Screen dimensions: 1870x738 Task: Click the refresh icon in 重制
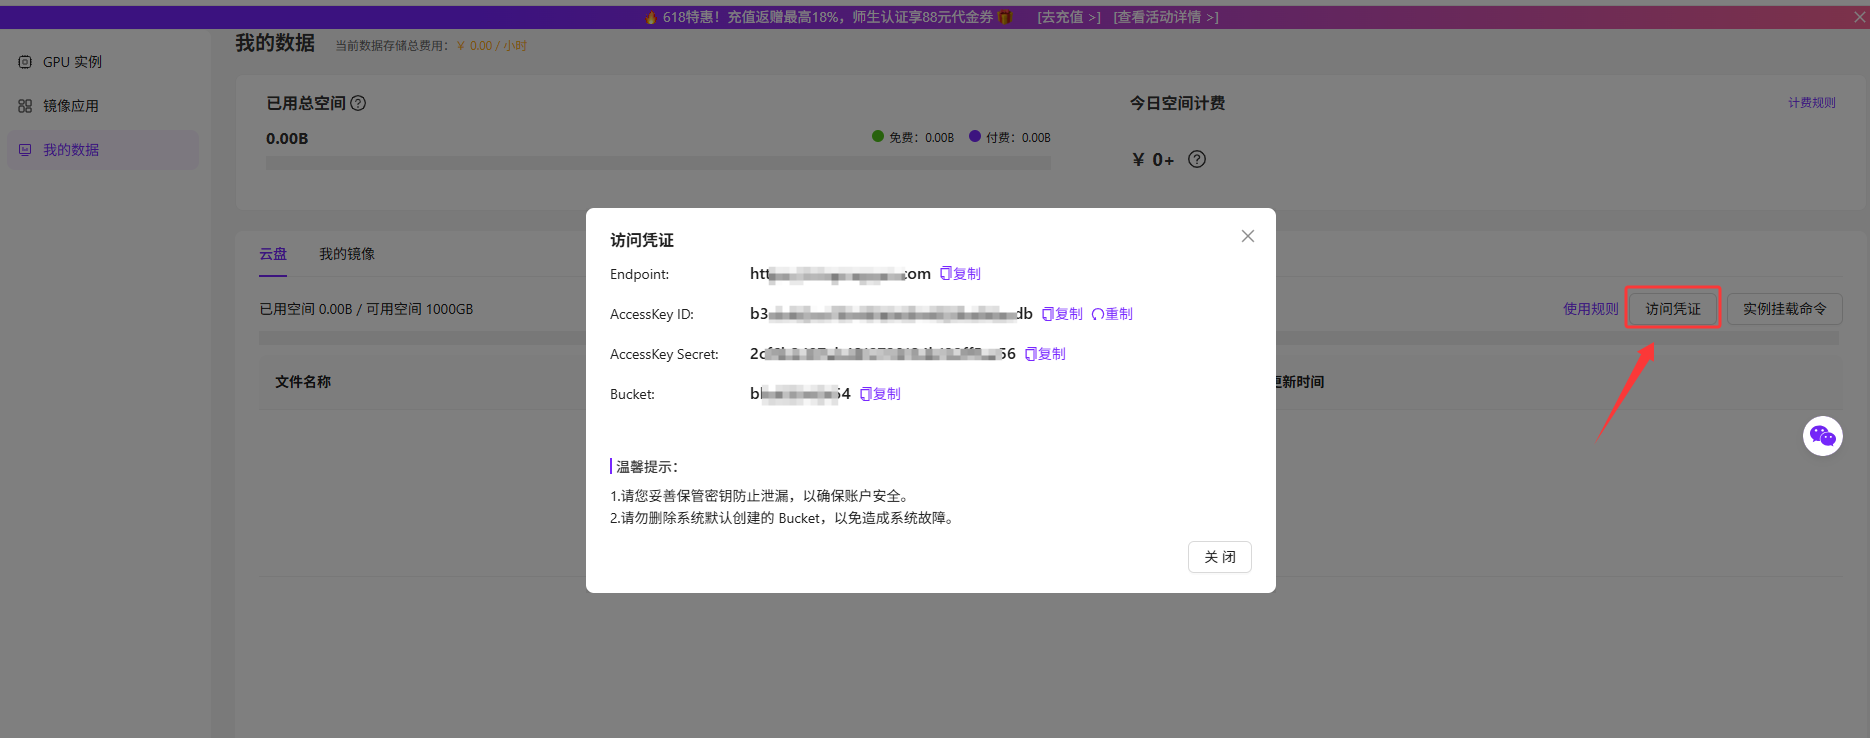1098,314
